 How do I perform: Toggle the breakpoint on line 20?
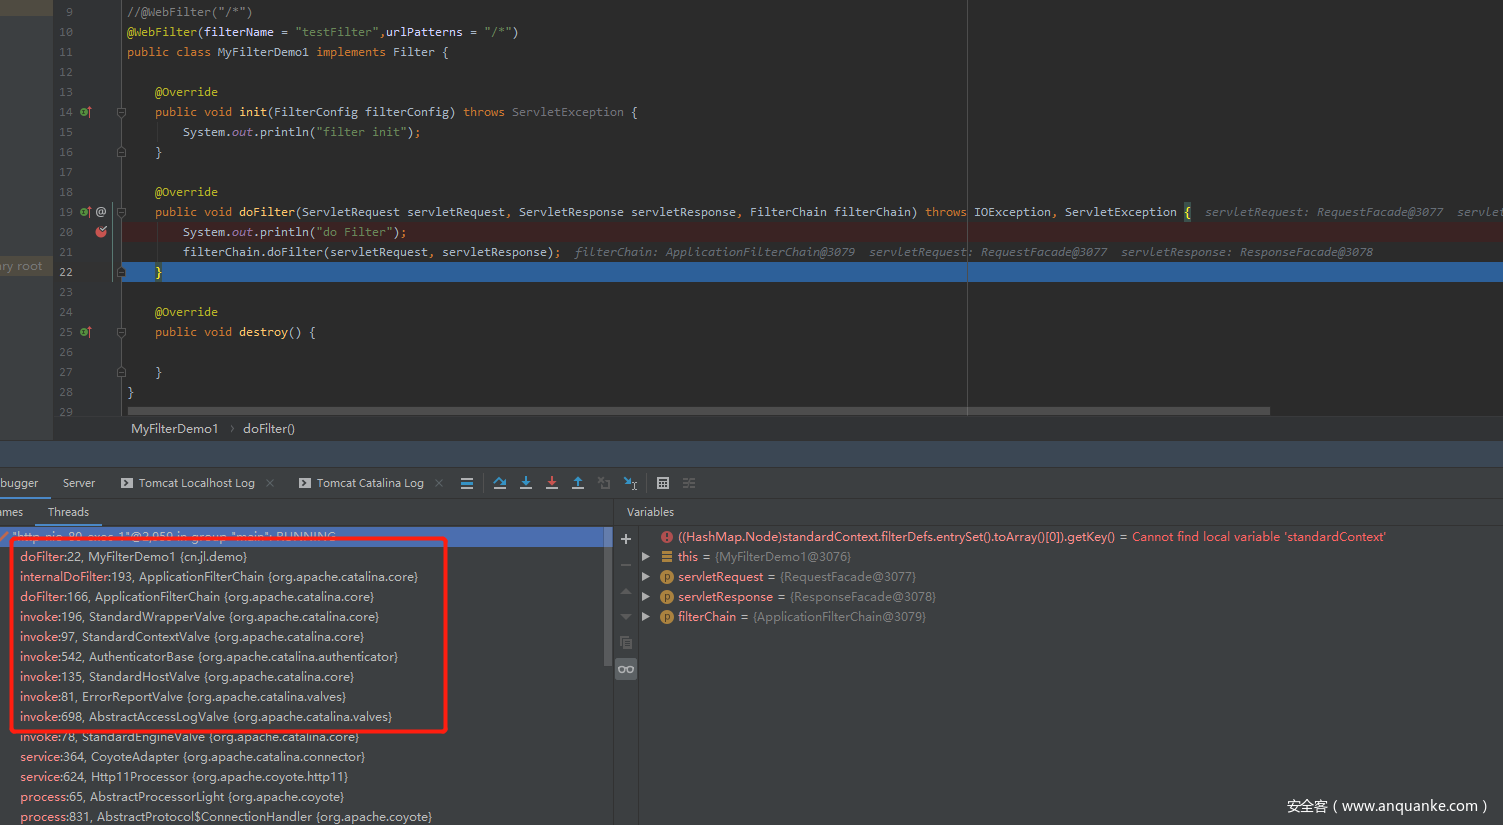(x=101, y=232)
